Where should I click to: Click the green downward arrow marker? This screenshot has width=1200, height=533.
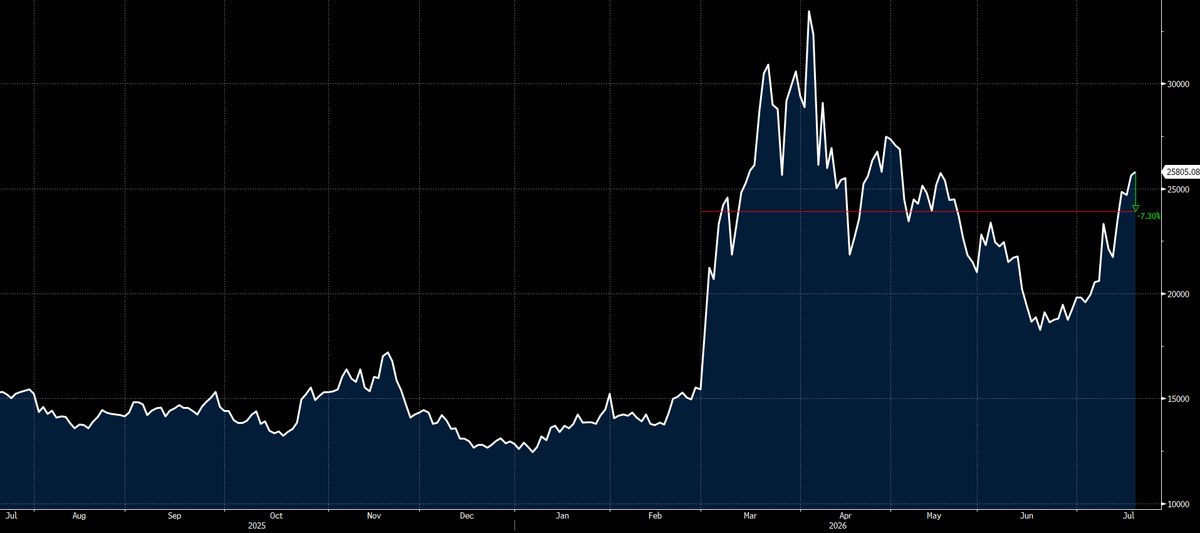(x=1136, y=208)
